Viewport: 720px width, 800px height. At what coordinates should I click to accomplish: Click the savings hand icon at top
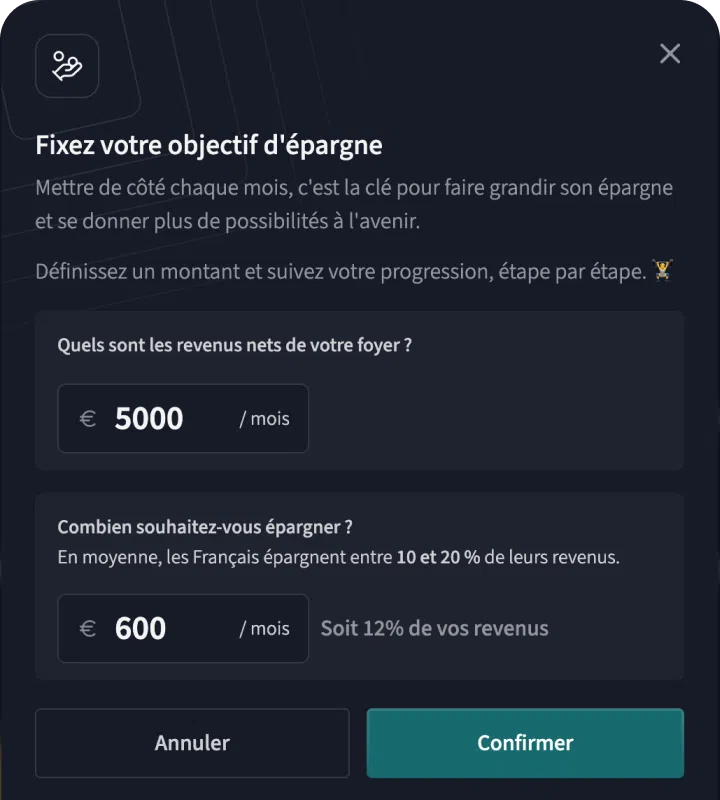tap(67, 66)
